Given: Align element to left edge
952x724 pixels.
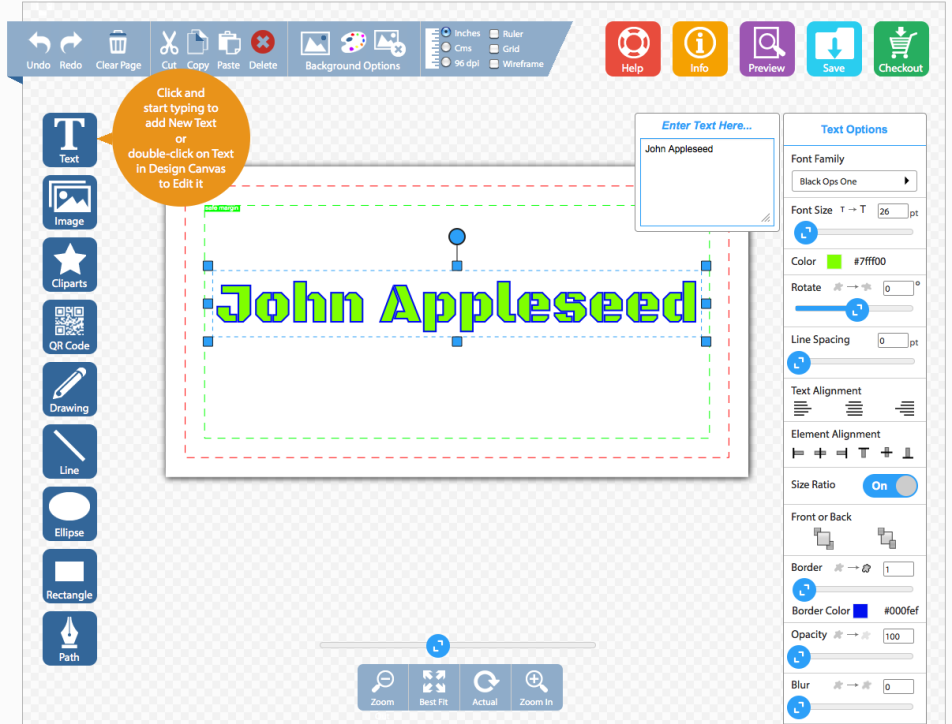Looking at the screenshot, I should pos(798,453).
